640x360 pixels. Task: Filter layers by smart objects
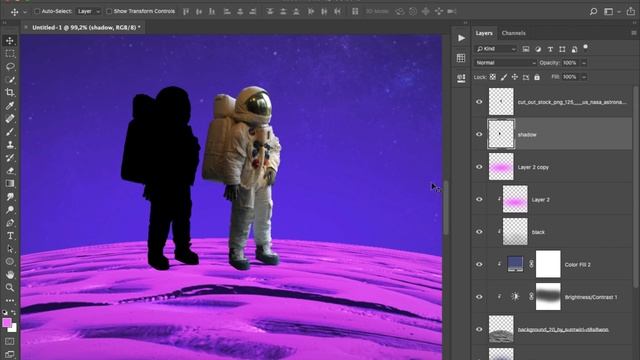(x=574, y=49)
